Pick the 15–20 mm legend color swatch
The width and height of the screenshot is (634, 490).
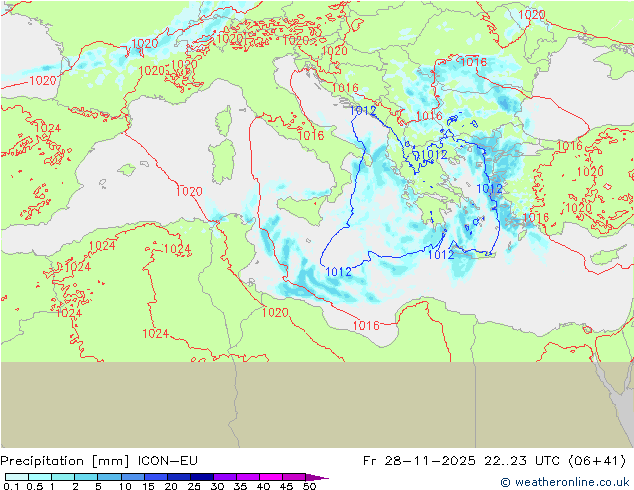pos(155,477)
